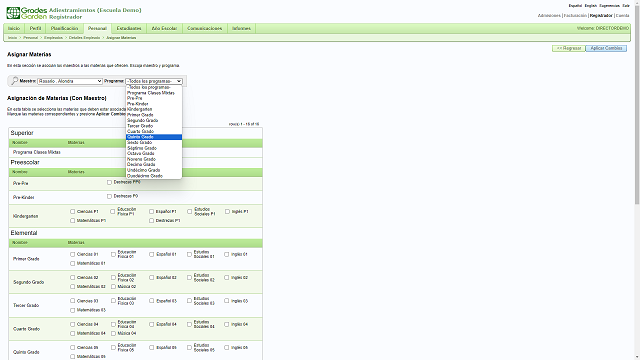The height and width of the screenshot is (360, 640).
Task: Switch to the Informes tab
Action: 241,28
